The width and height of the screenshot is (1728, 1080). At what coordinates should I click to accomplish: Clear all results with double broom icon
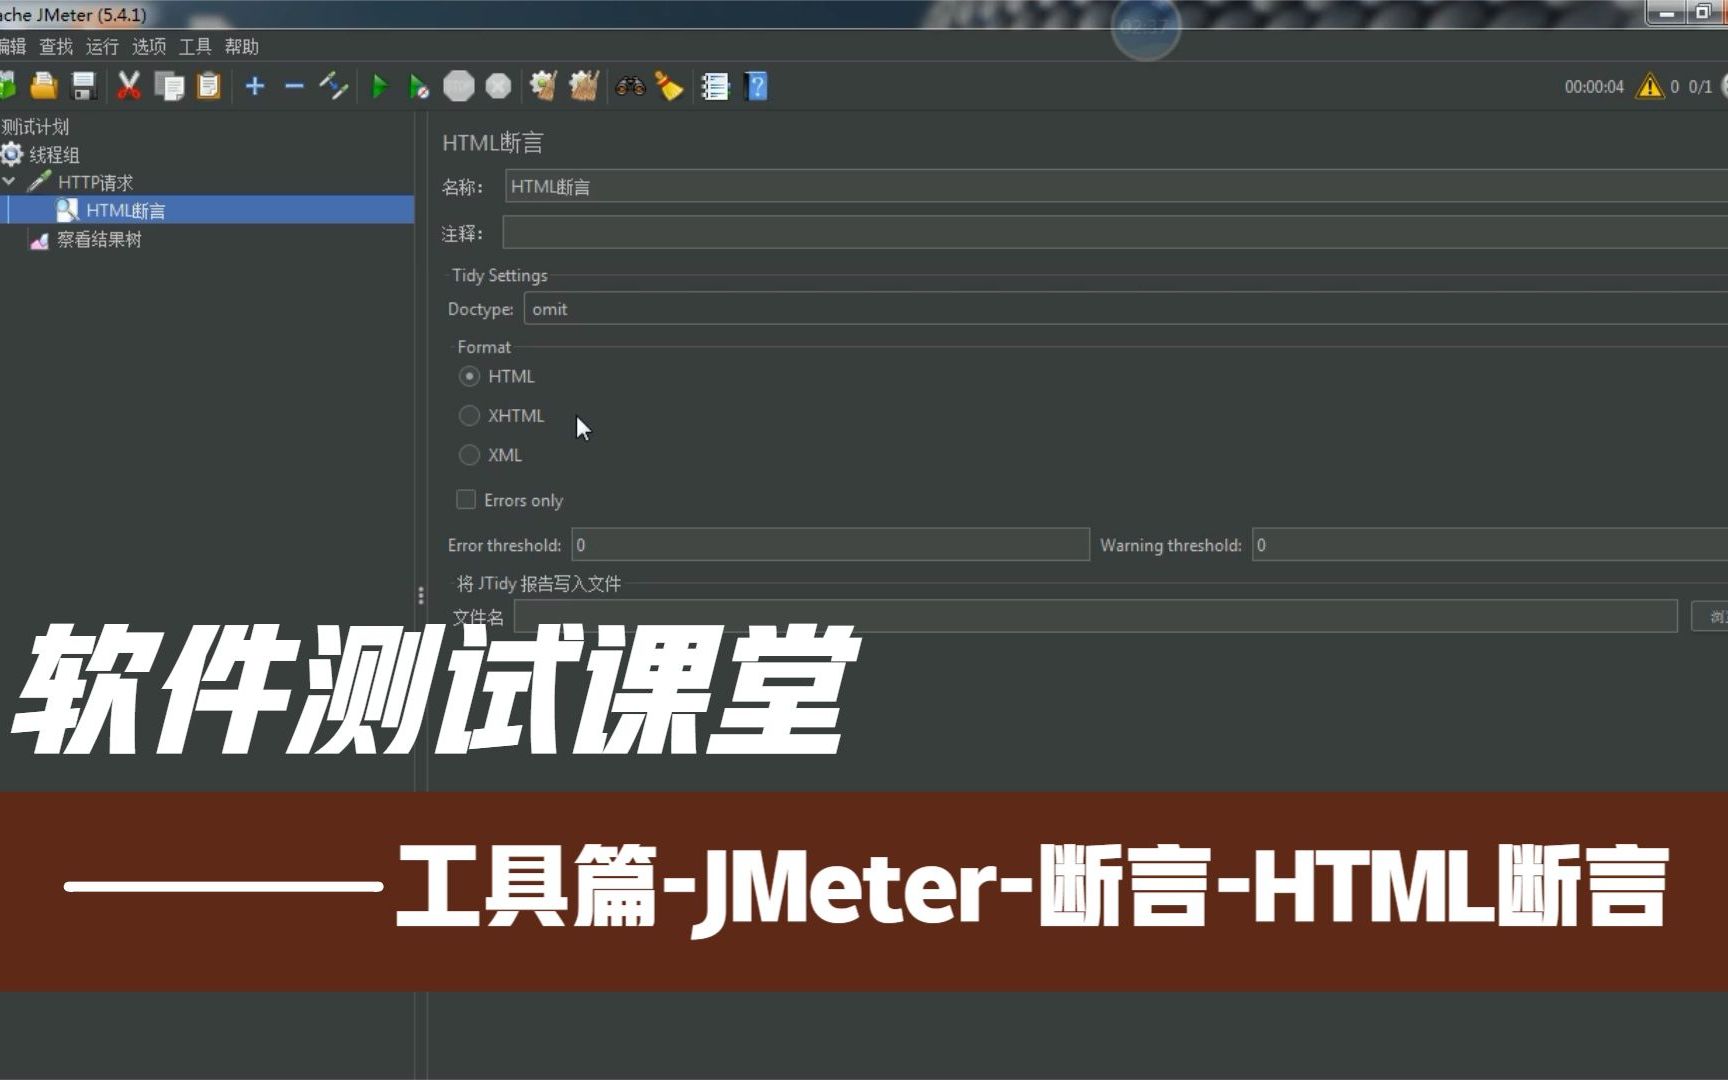coord(584,87)
